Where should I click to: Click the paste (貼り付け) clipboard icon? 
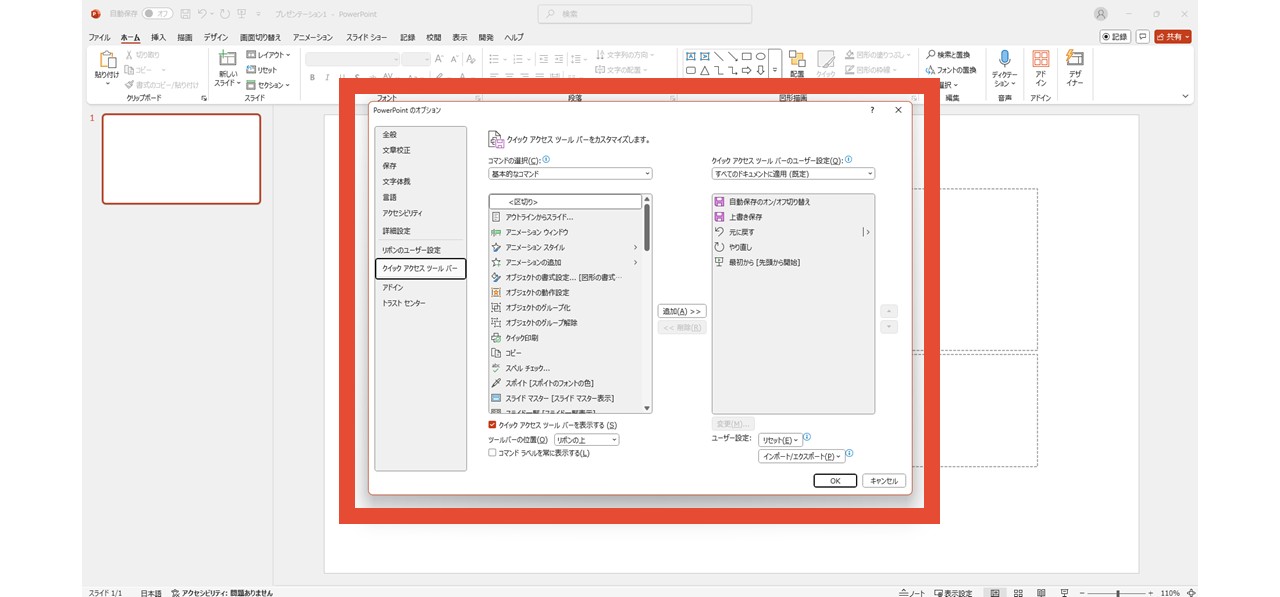coord(107,60)
